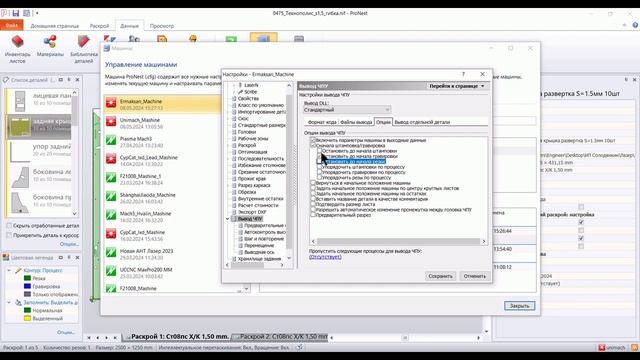
Task: Click the green icon beside ShanghaiJiaoda_Machine
Action: [x=111, y=196]
